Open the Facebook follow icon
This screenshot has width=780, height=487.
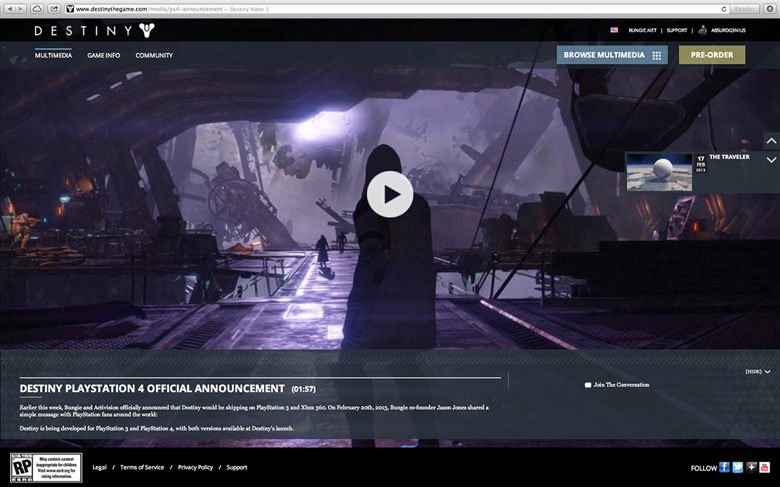coord(724,467)
